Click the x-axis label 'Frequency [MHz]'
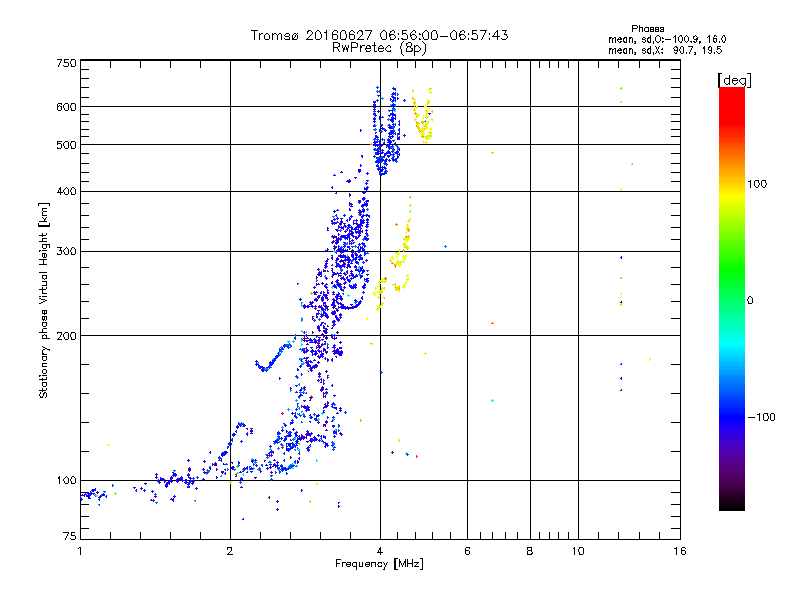 click(379, 564)
